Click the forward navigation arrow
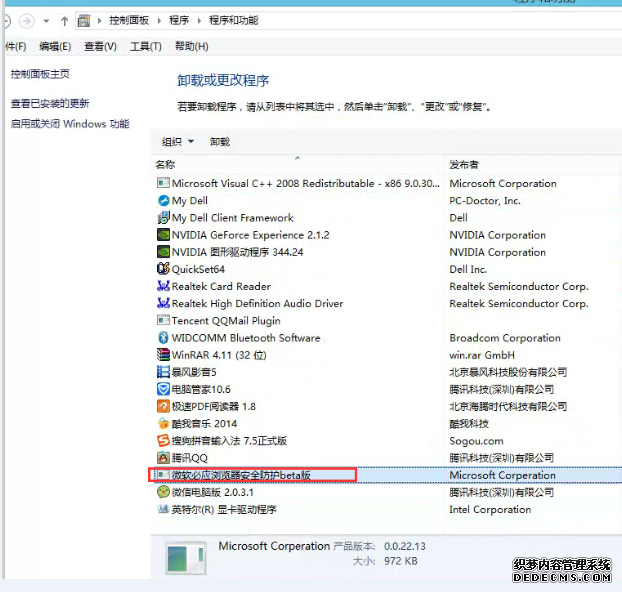 (27, 21)
